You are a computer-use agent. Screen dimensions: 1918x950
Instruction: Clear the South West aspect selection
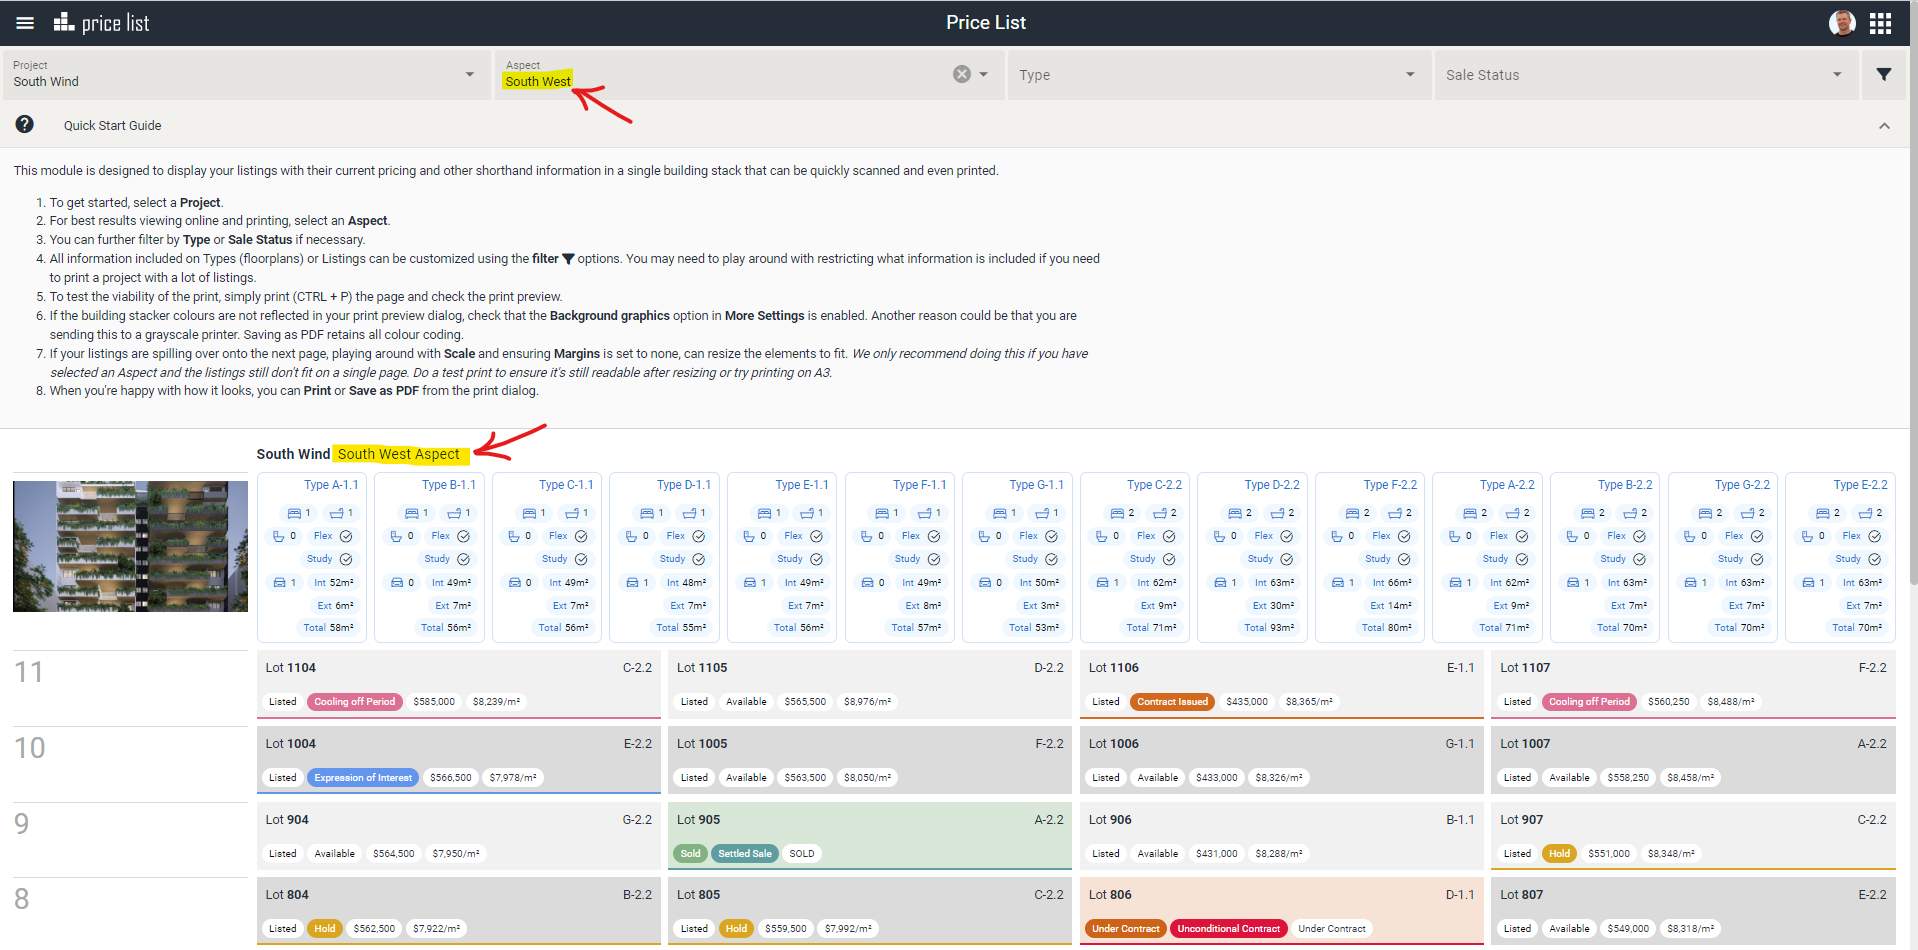point(961,74)
